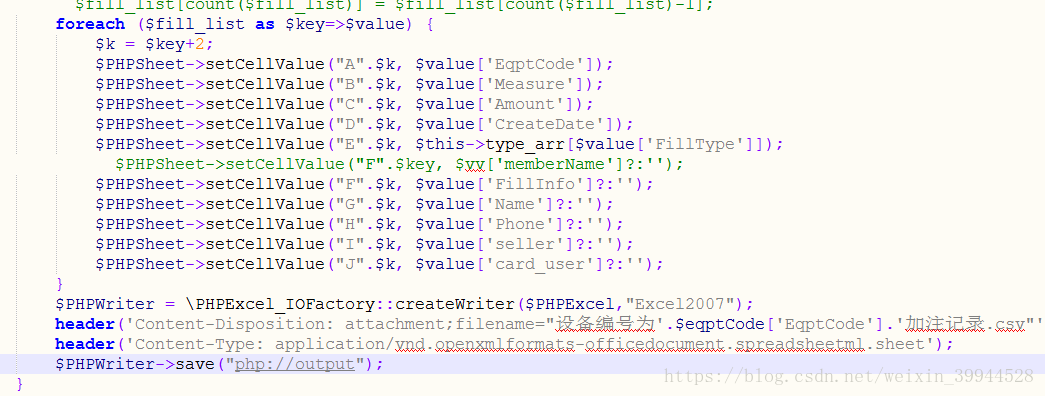Image resolution: width=1045 pixels, height=396 pixels.
Task: Click setCellValue in the 'Measure' line
Action: 265,85
